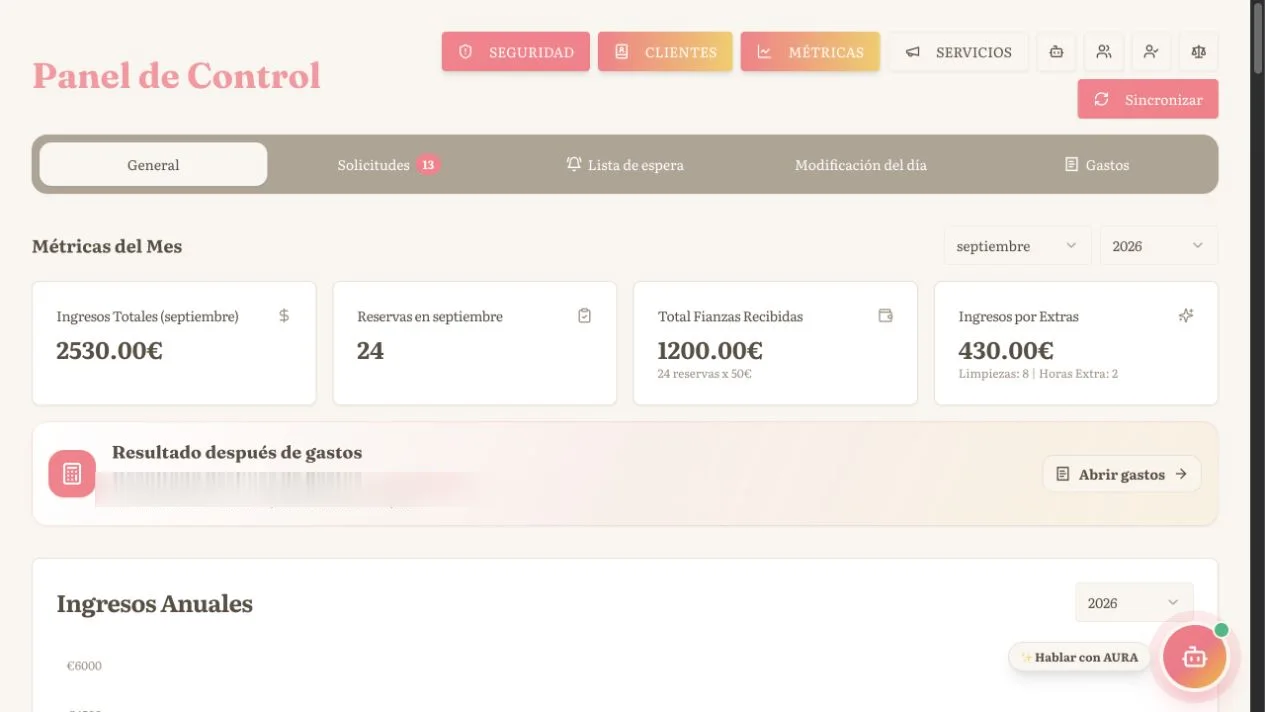This screenshot has width=1265, height=712.
Task: Open the 2026 year dropdown for Métricas del Mes
Action: [1159, 246]
